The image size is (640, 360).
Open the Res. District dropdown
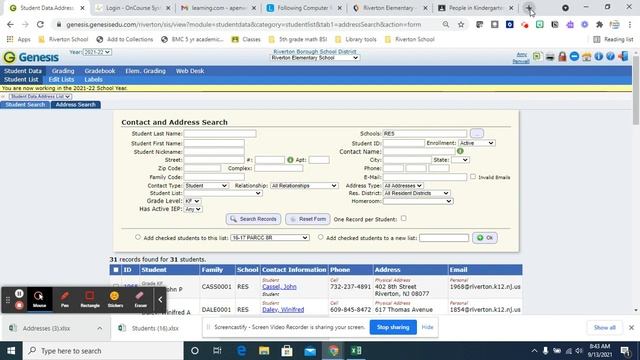pos(416,193)
